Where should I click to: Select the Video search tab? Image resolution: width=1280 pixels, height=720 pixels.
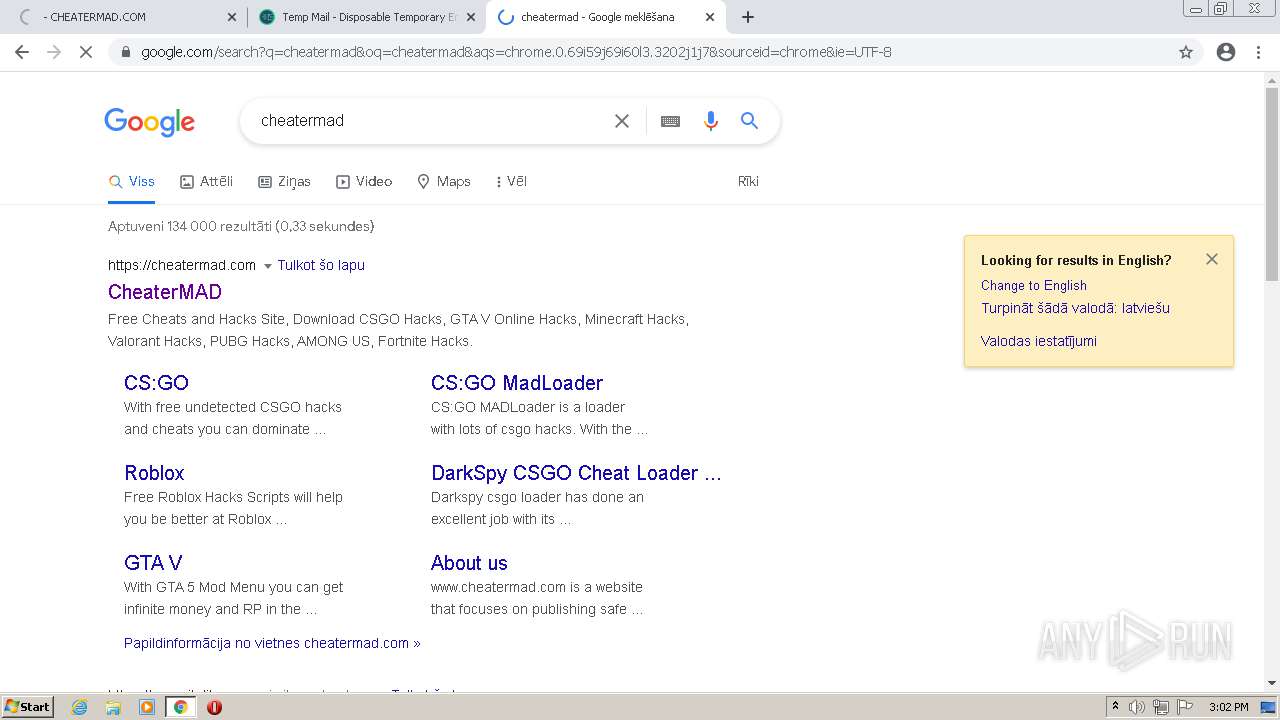click(x=364, y=181)
